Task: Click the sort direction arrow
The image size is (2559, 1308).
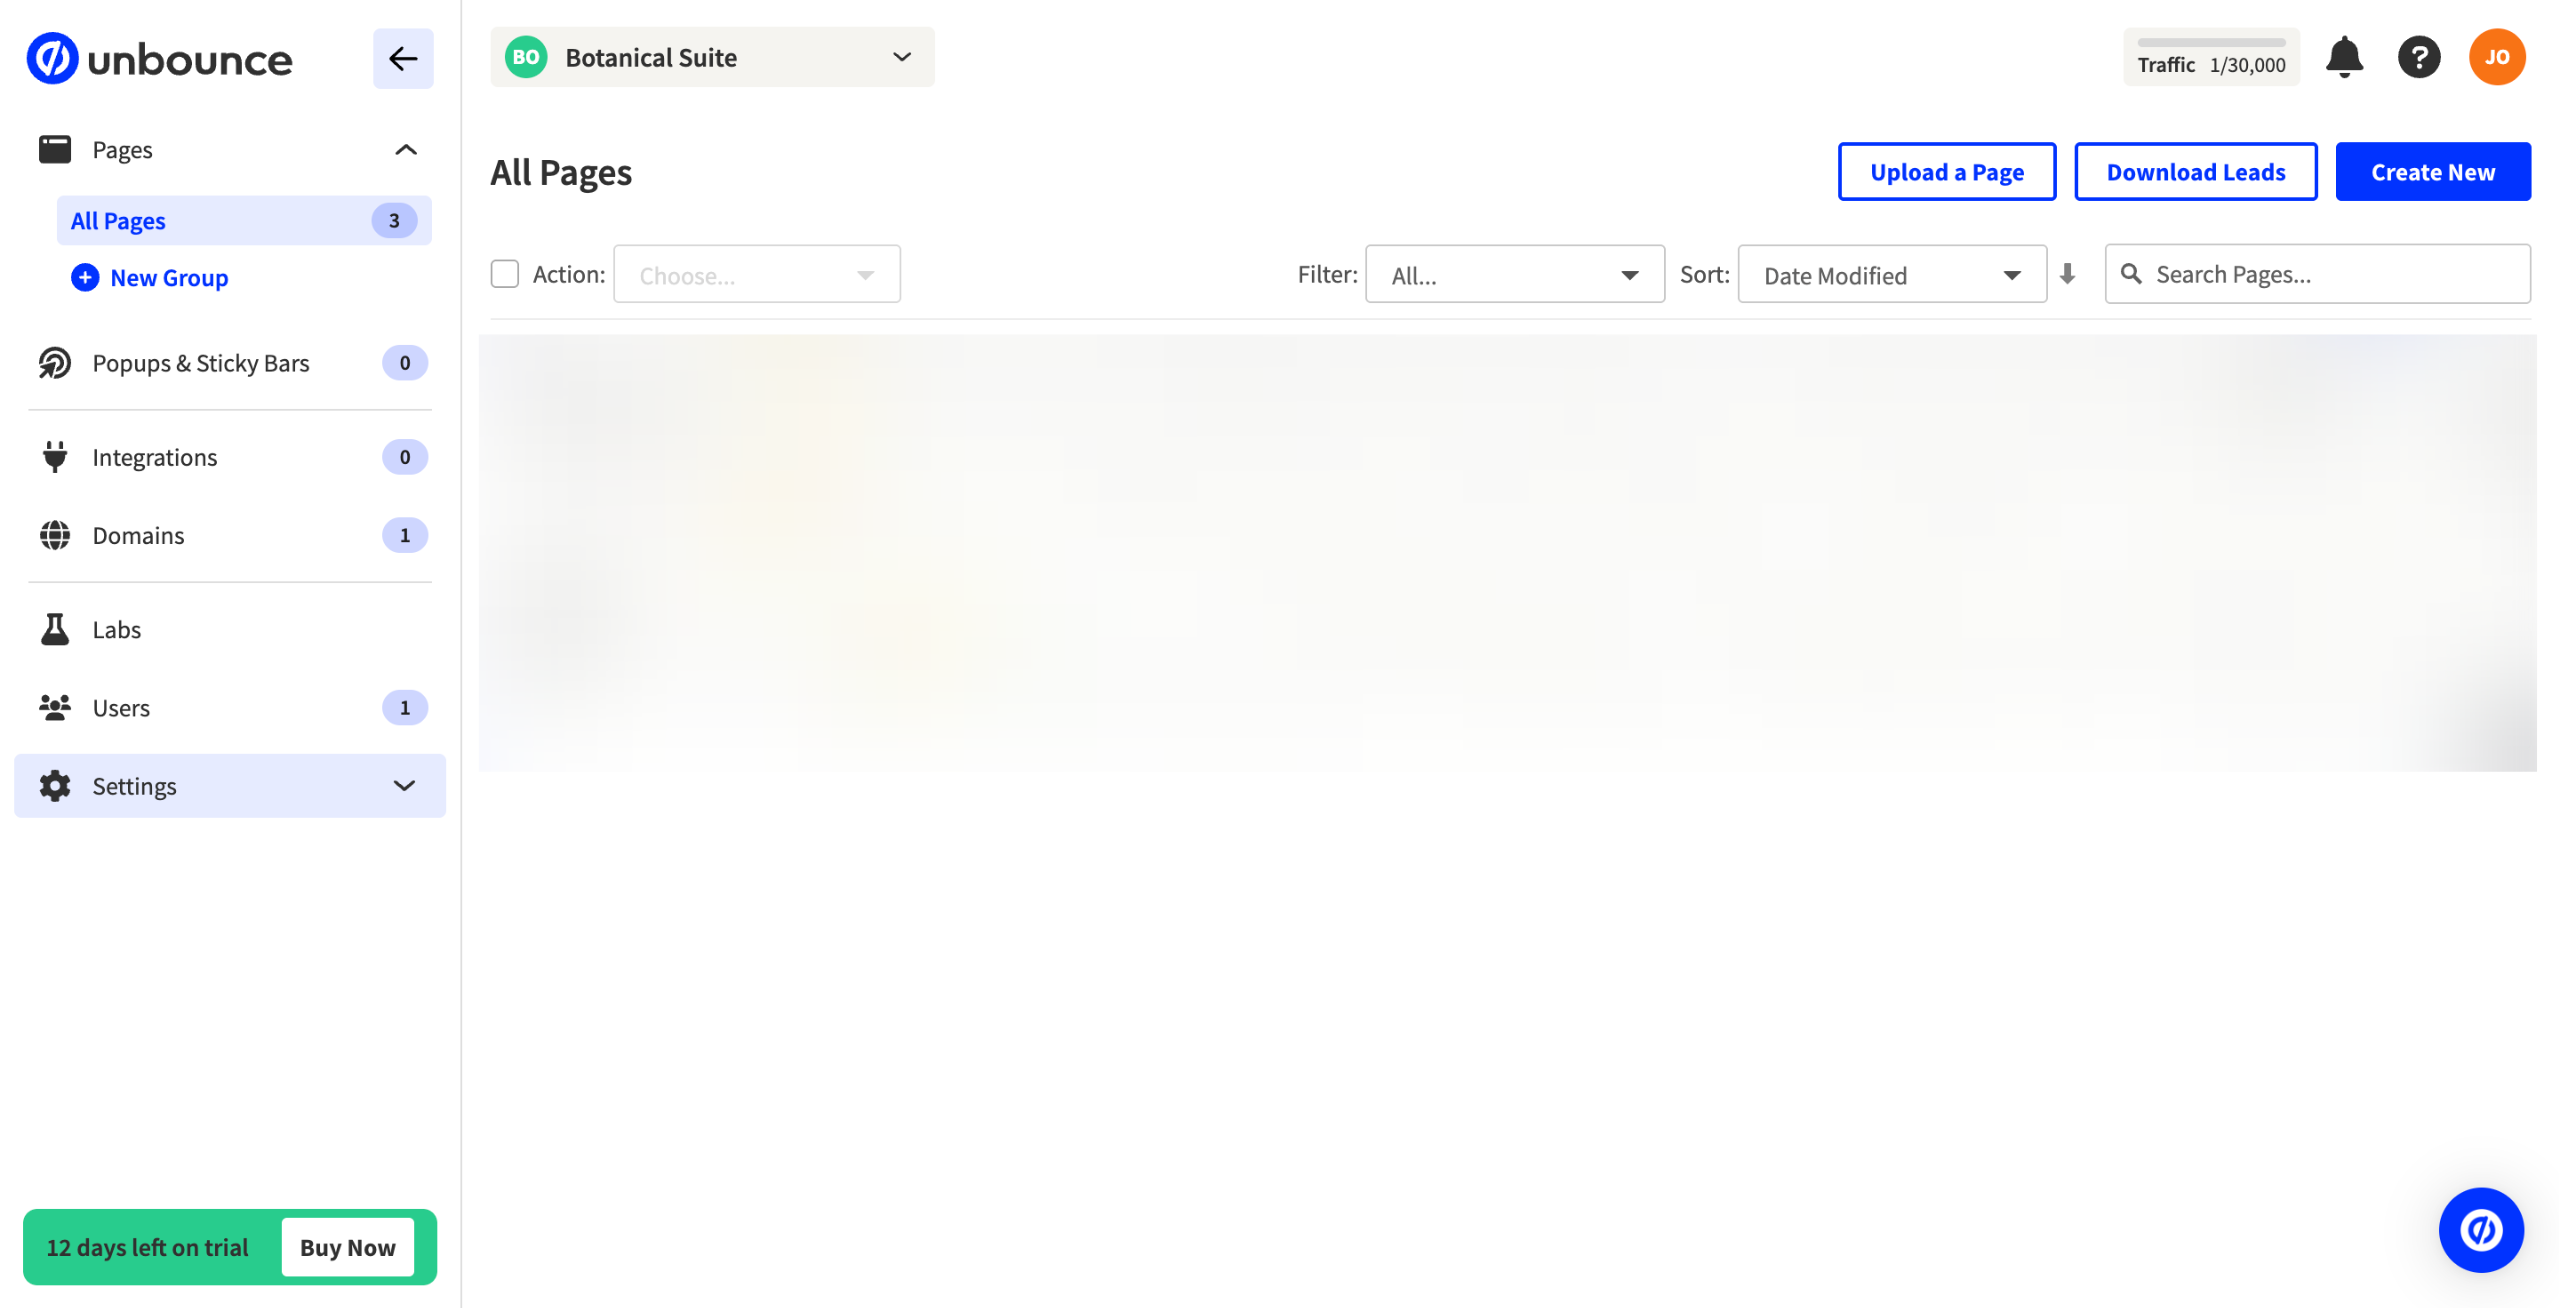Action: coord(2067,274)
